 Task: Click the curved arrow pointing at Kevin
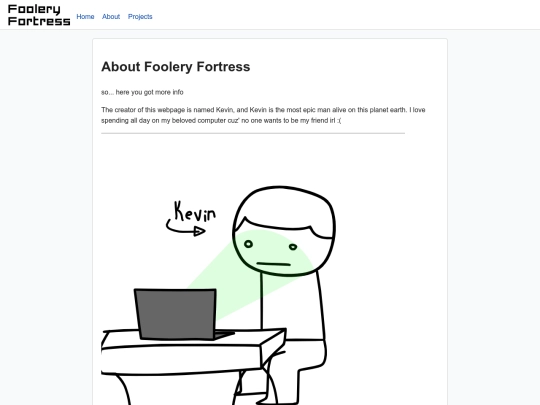[x=186, y=228]
